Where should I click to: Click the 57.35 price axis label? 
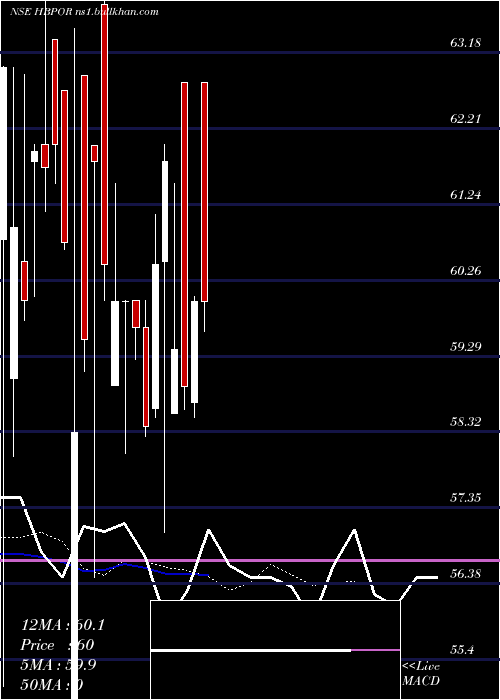coord(466,497)
